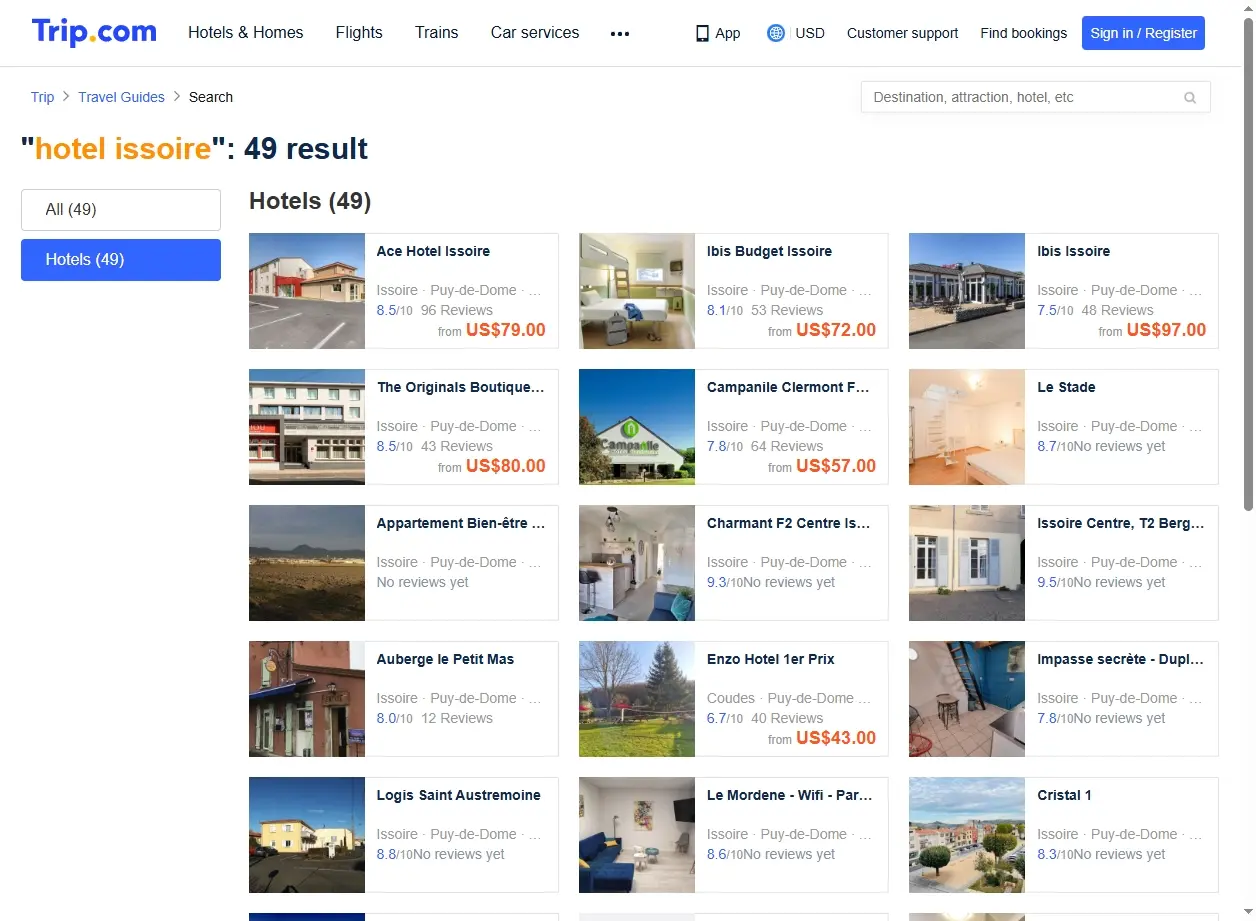Open Le Stade hotel photo
This screenshot has width=1256, height=921.
967,427
